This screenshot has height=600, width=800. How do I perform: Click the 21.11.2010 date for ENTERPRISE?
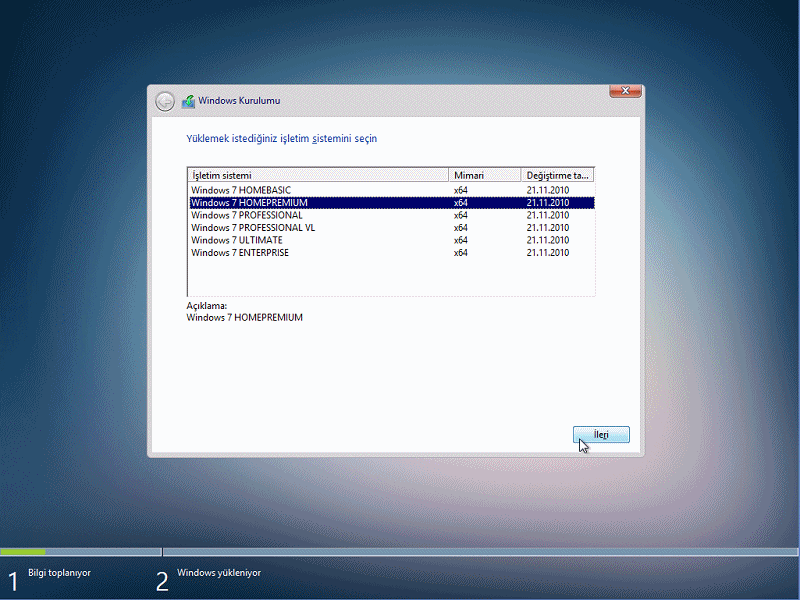coord(547,253)
